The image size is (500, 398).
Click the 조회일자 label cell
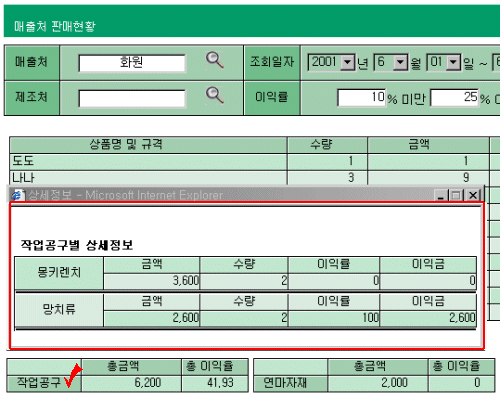point(272,62)
